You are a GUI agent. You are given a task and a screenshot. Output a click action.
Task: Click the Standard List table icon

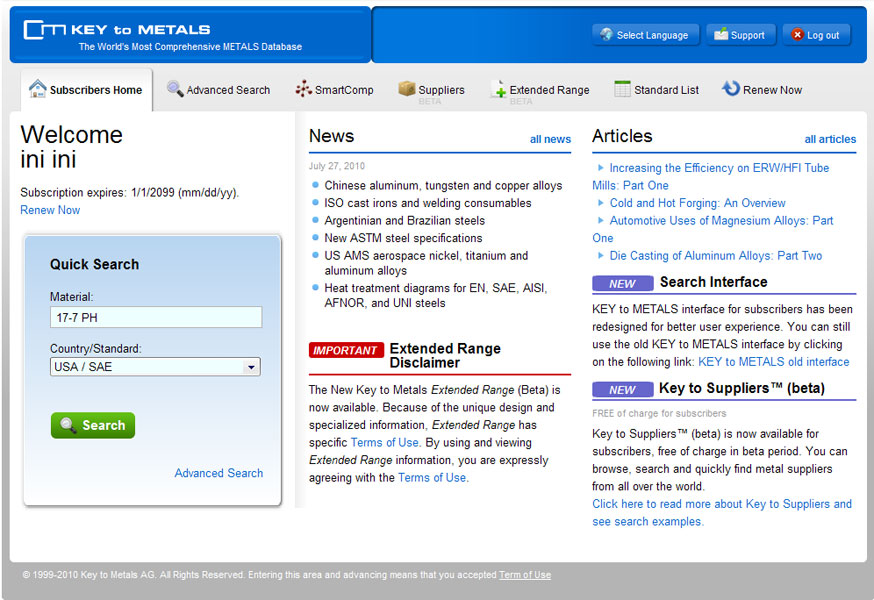[x=622, y=89]
